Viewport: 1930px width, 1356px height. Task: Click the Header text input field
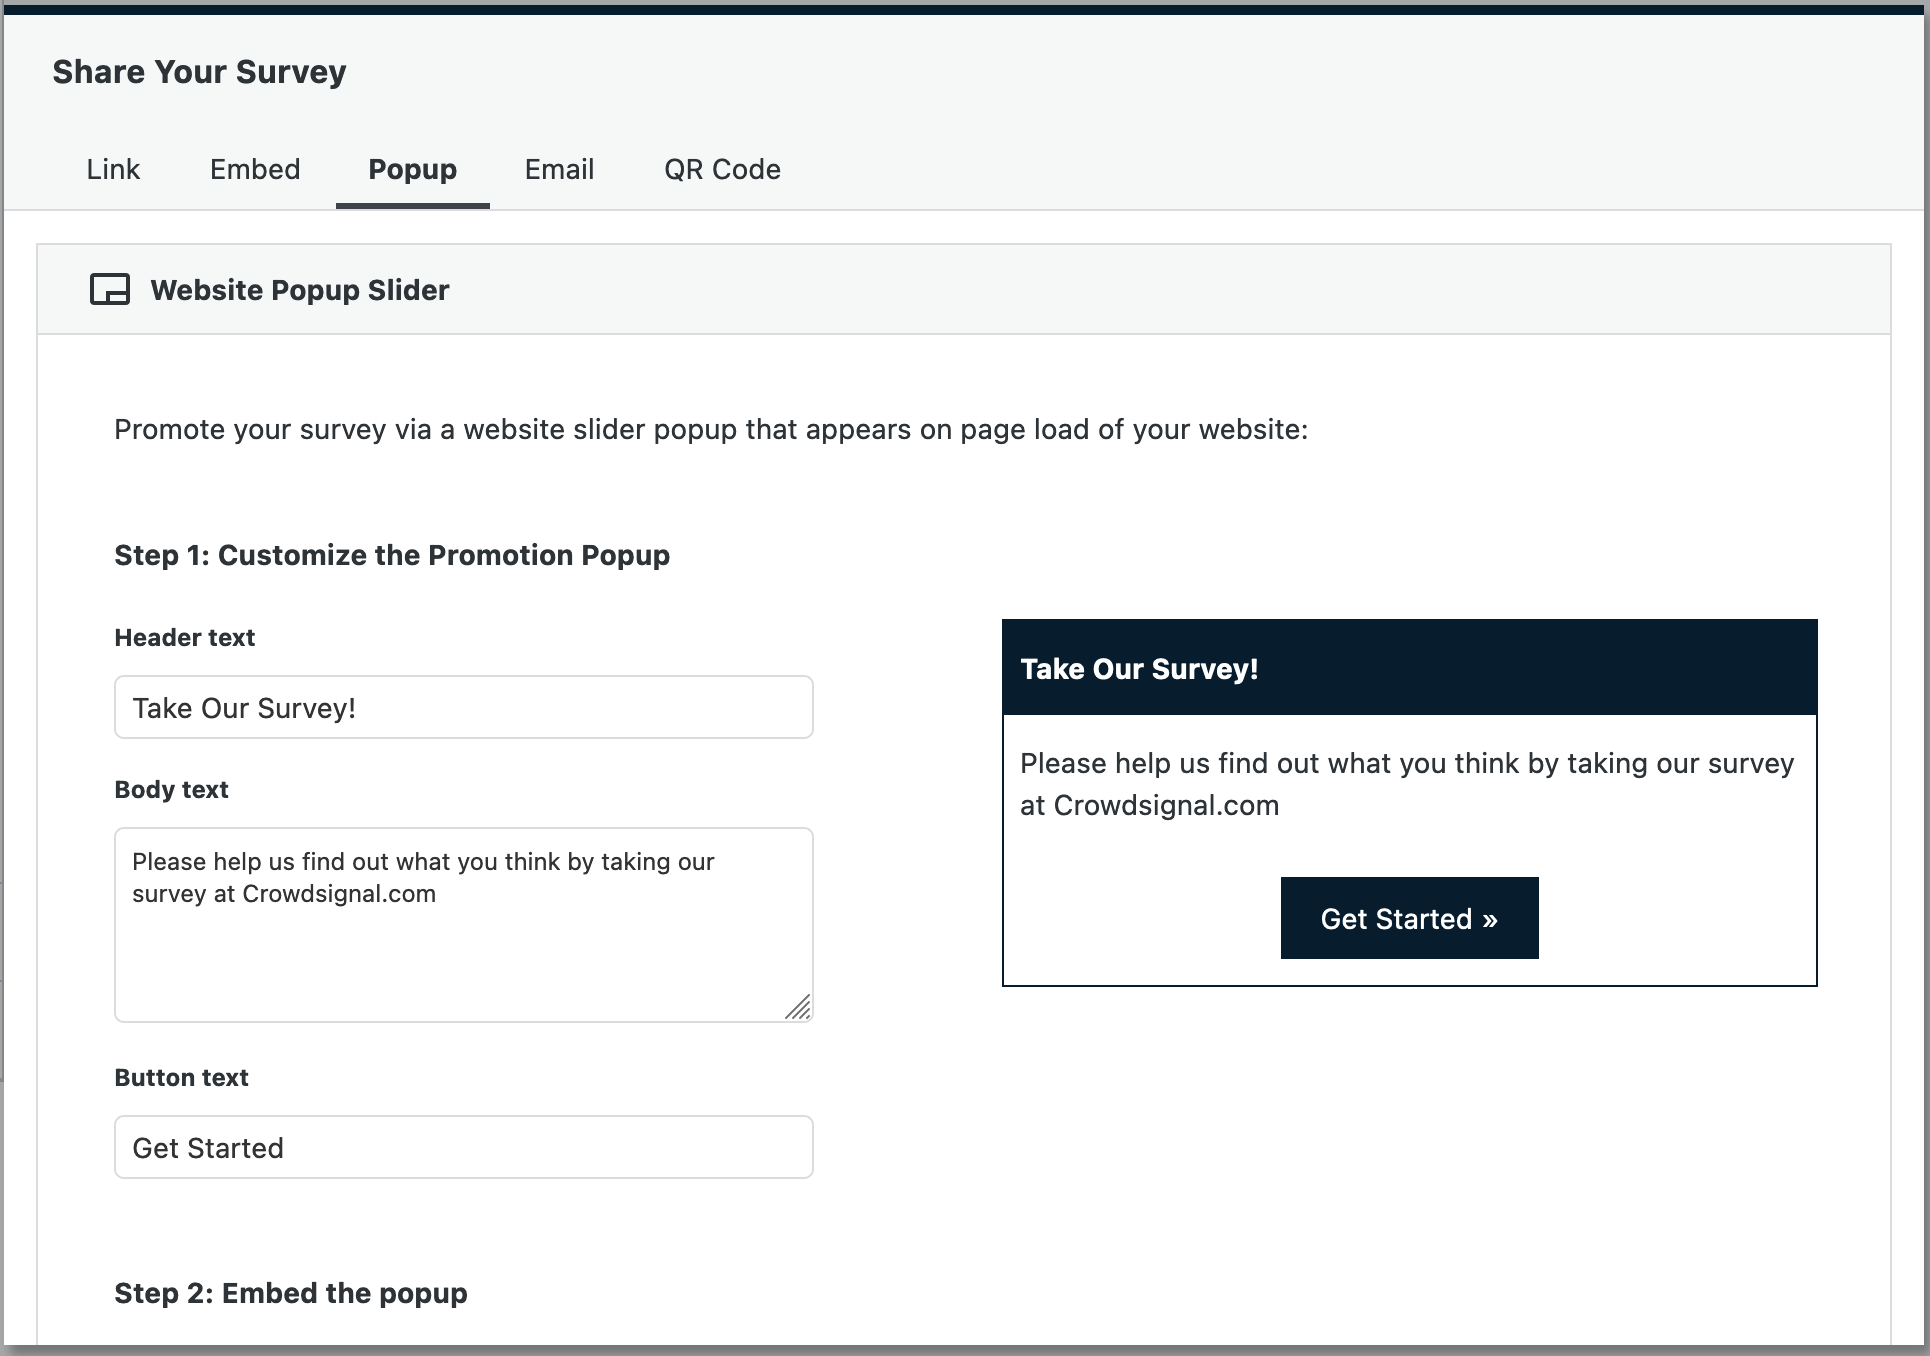[463, 708]
